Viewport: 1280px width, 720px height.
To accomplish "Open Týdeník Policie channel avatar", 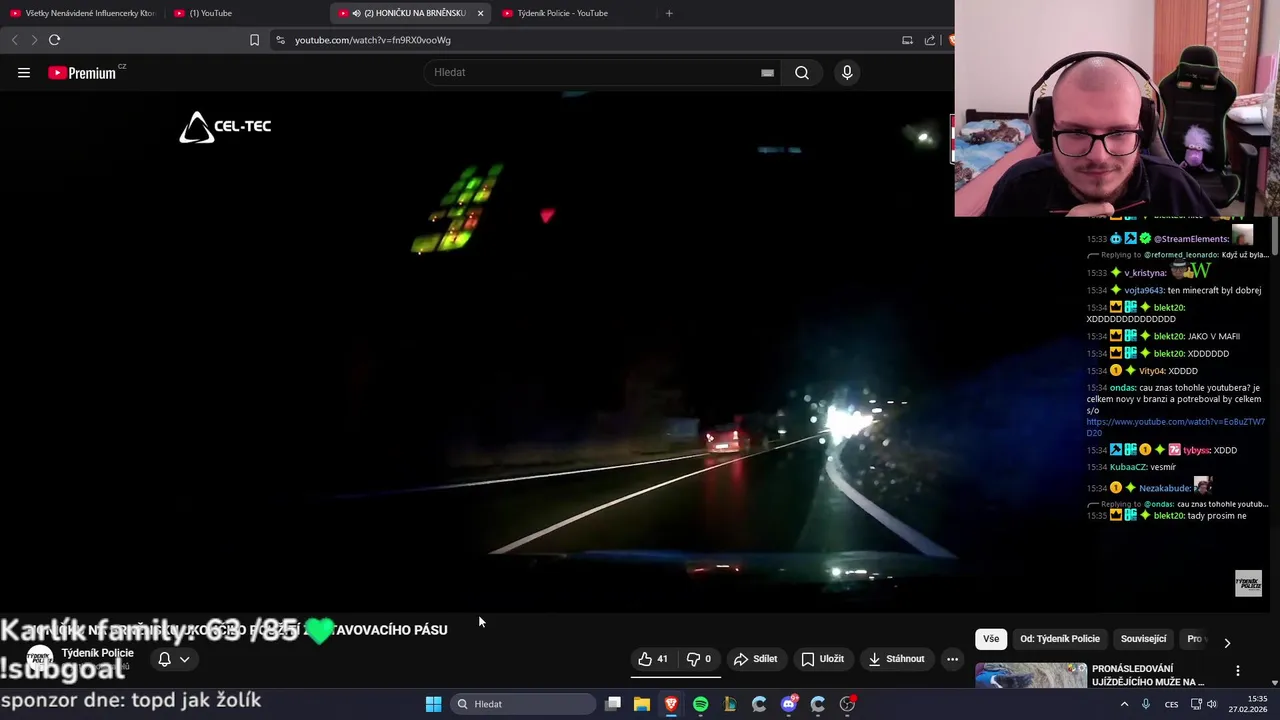I will [x=40, y=659].
